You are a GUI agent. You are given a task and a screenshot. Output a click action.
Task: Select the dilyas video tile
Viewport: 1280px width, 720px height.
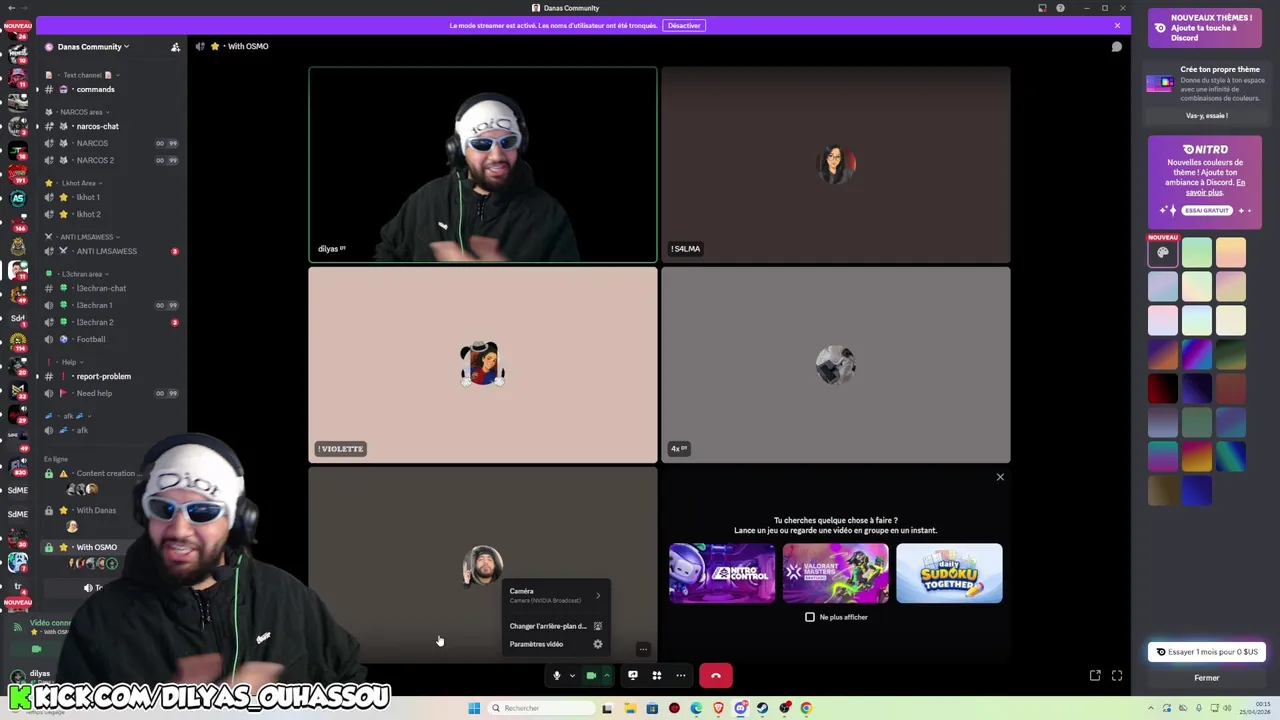[483, 165]
